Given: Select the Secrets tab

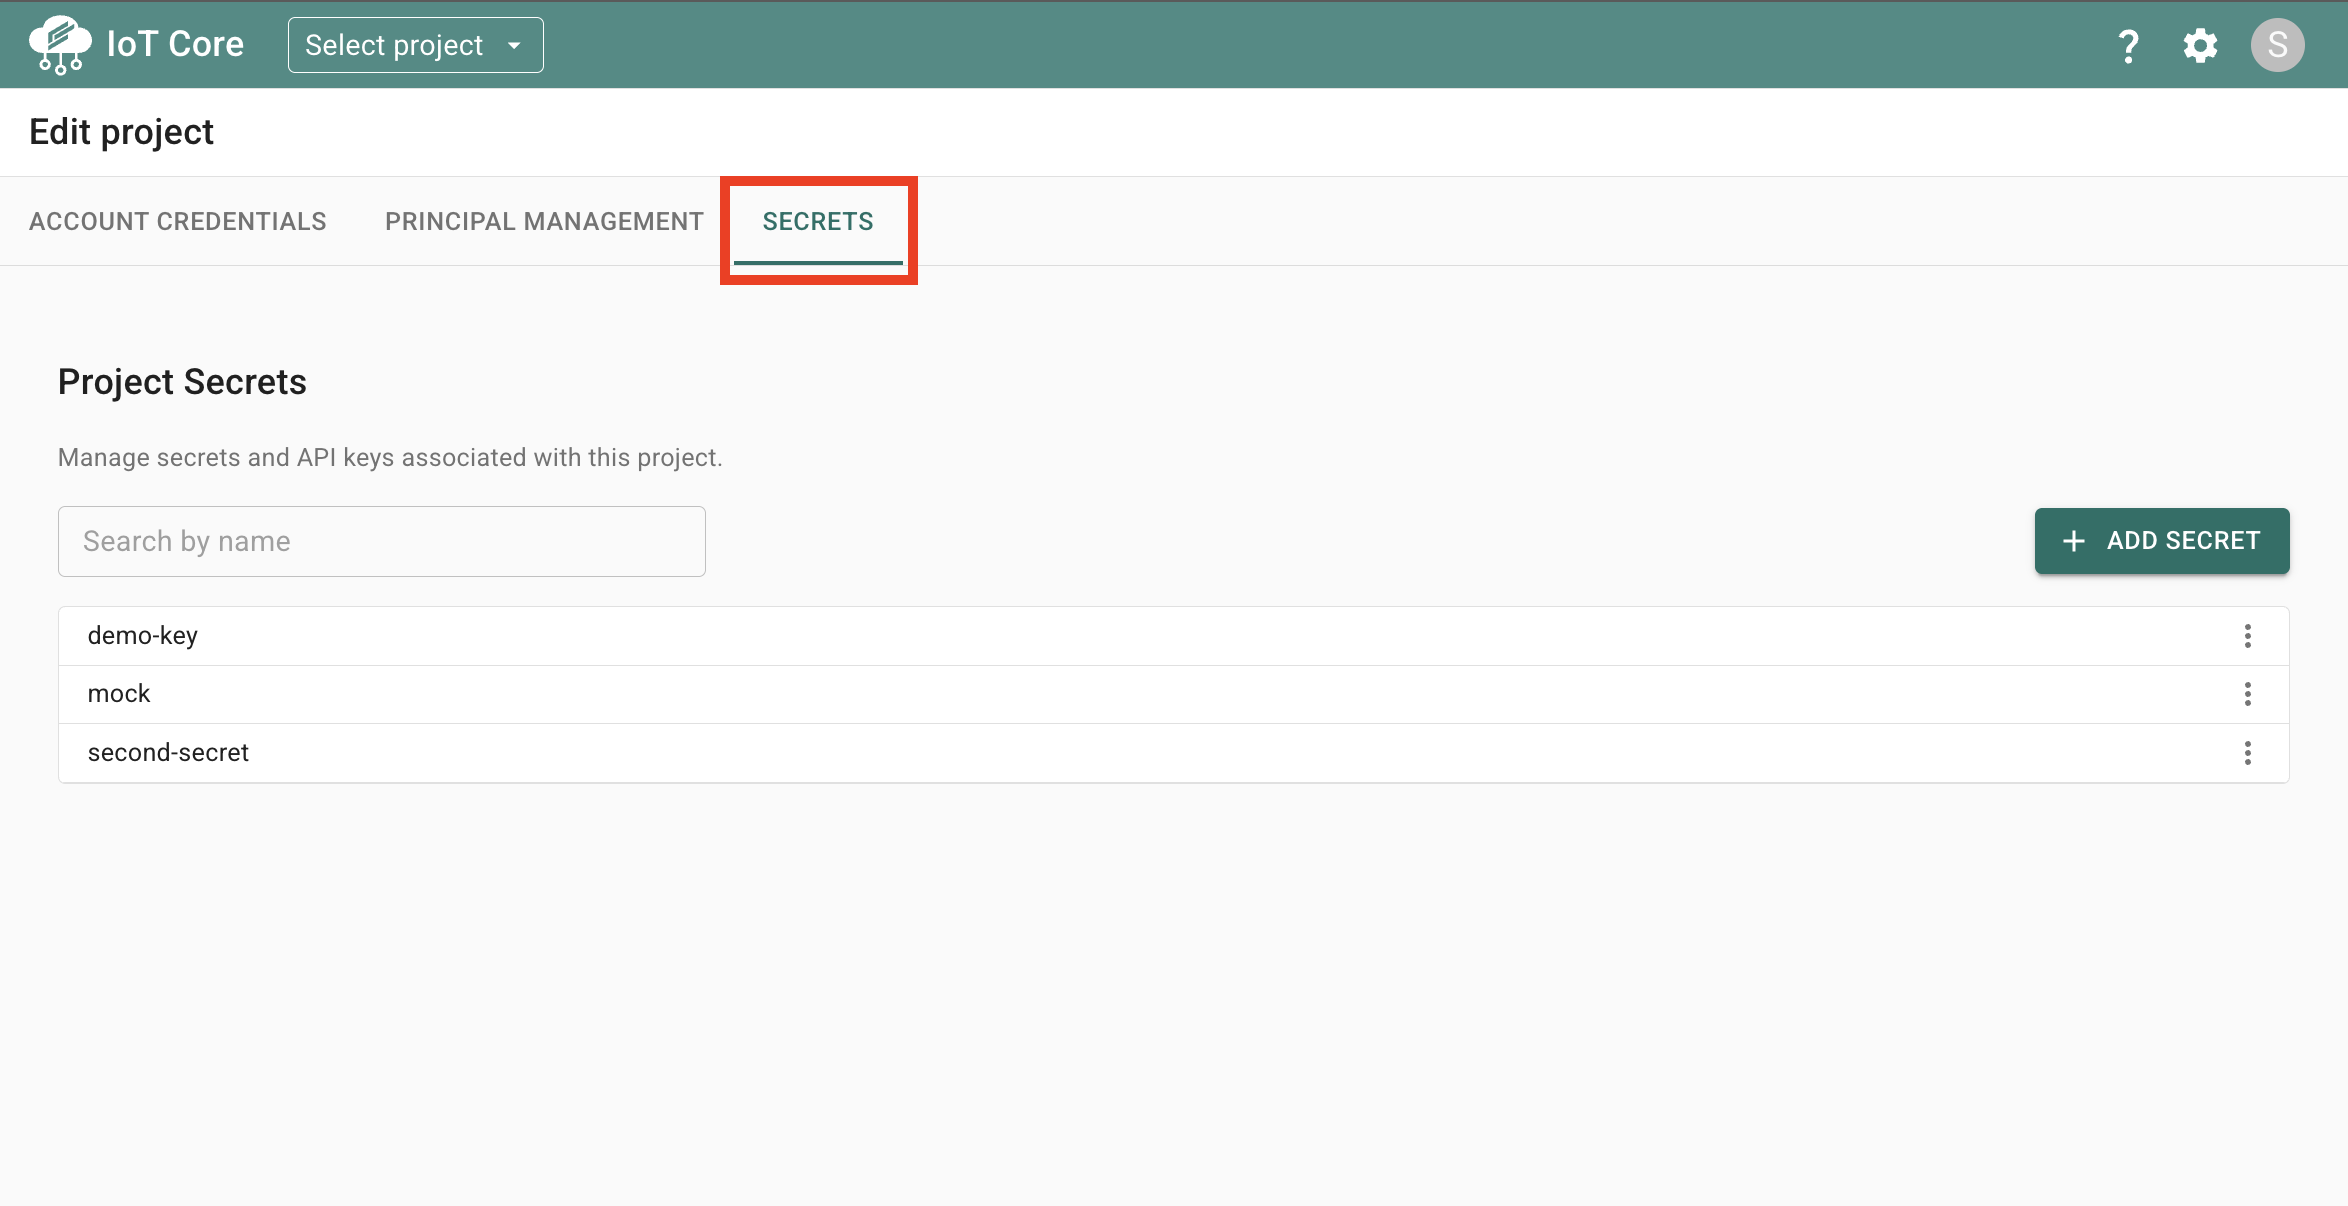Looking at the screenshot, I should point(818,221).
